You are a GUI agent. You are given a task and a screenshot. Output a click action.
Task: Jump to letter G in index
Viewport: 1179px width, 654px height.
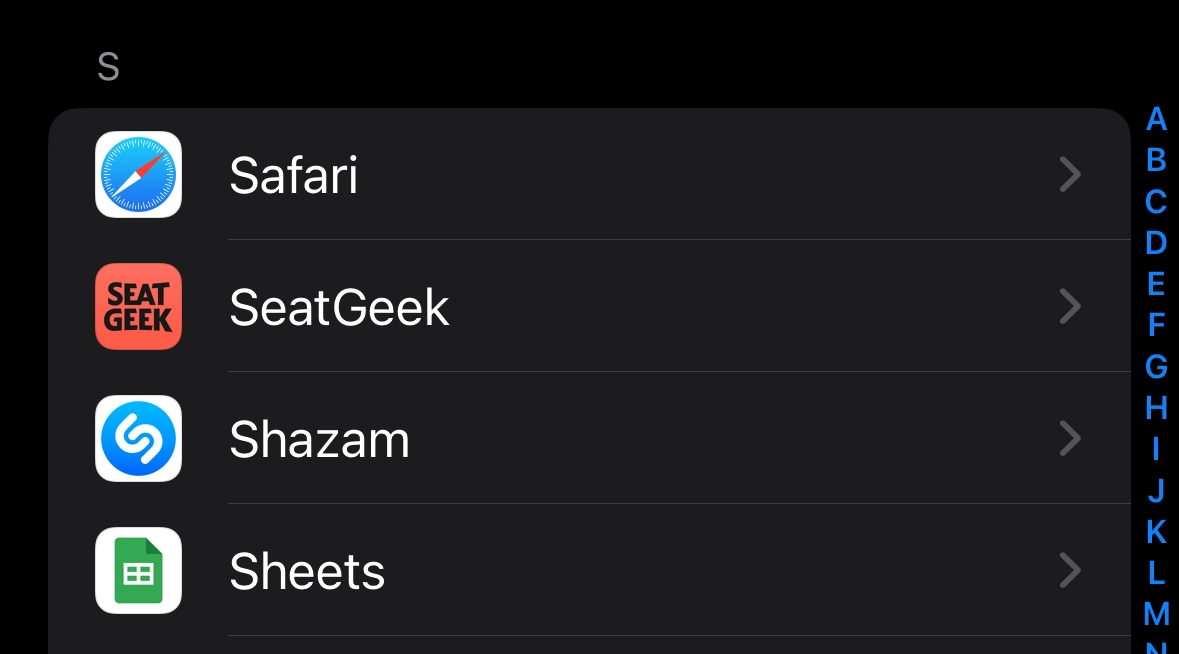point(1156,367)
